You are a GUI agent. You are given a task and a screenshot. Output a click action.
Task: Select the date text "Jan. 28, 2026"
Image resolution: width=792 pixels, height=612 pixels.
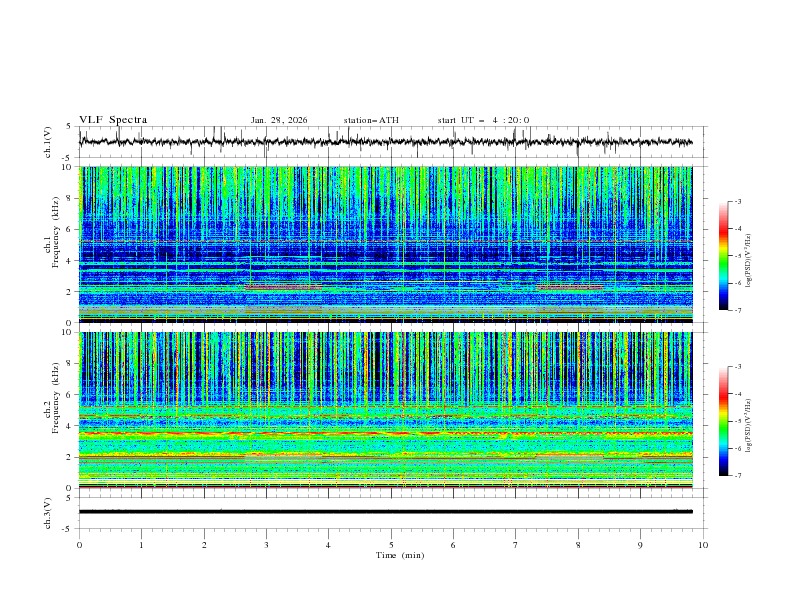click(x=279, y=120)
